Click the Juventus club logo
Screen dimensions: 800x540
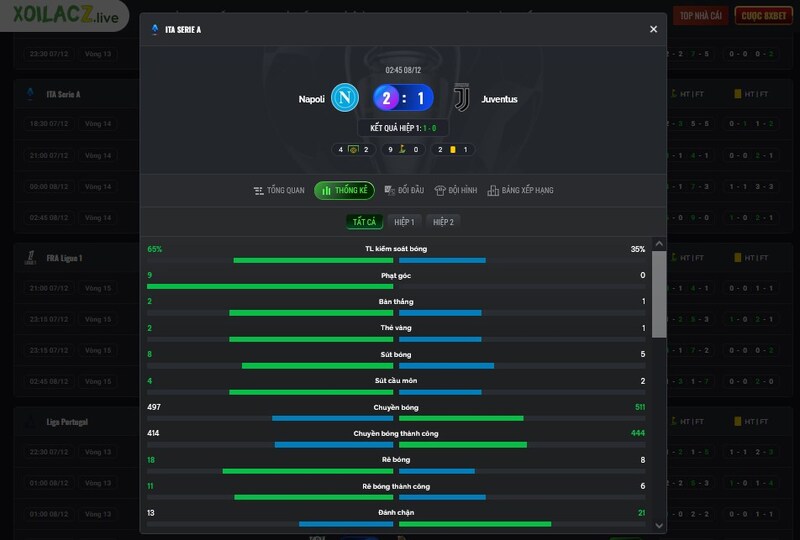[x=461, y=98]
